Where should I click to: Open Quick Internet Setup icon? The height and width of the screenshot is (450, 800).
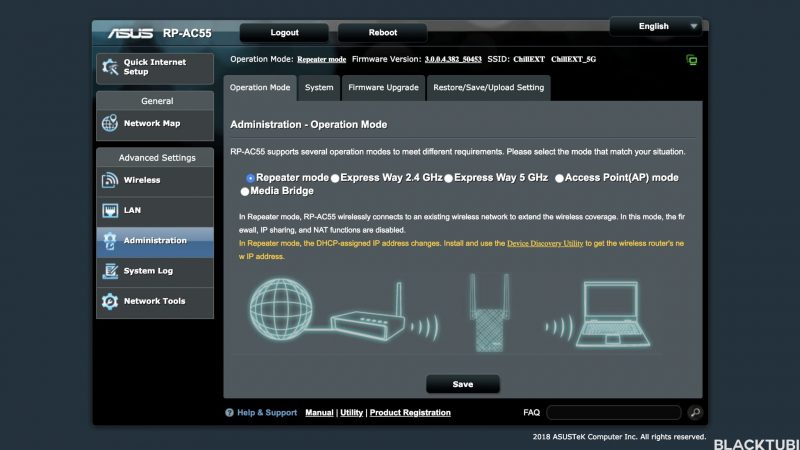tap(110, 67)
